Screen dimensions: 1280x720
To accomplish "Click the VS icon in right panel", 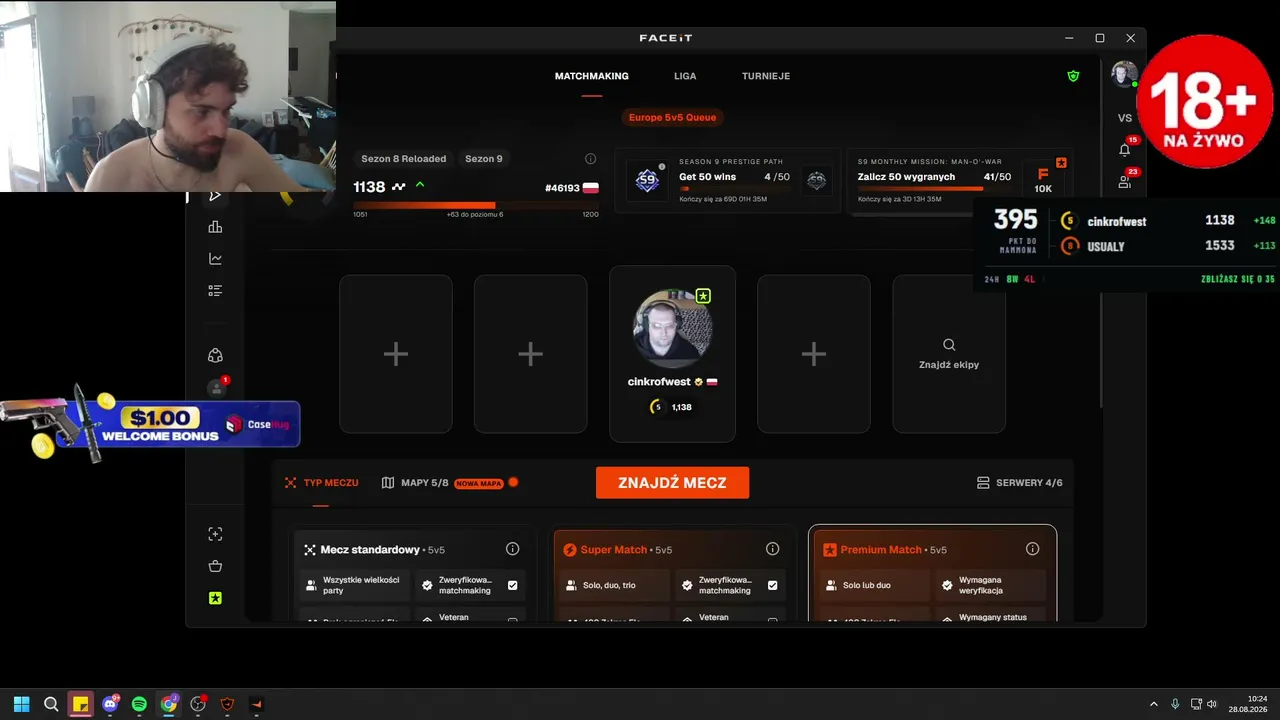I will pos(1125,118).
